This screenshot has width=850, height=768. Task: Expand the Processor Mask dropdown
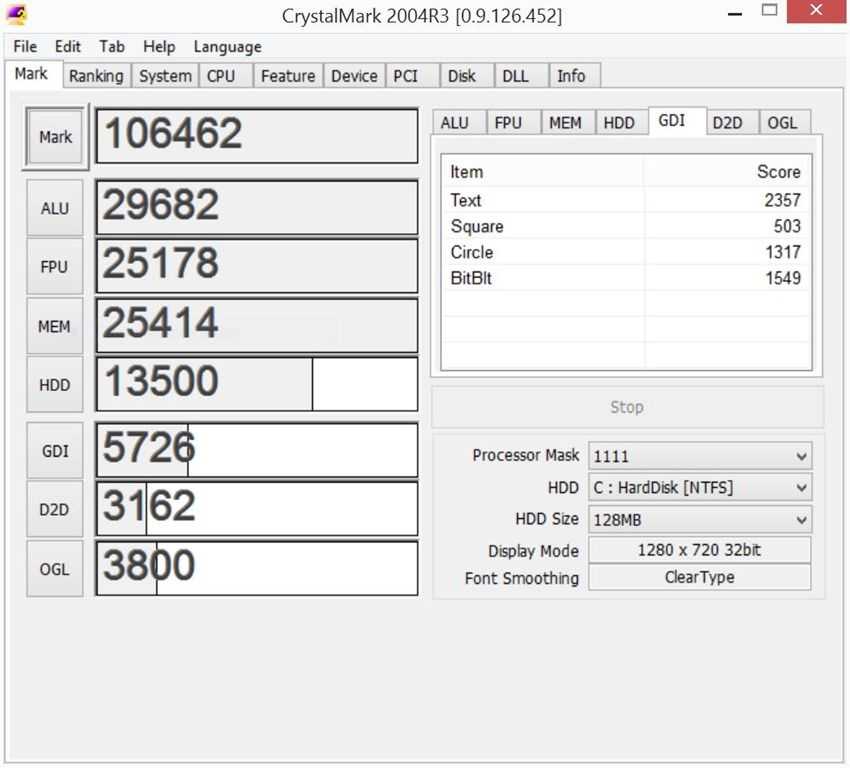point(700,456)
